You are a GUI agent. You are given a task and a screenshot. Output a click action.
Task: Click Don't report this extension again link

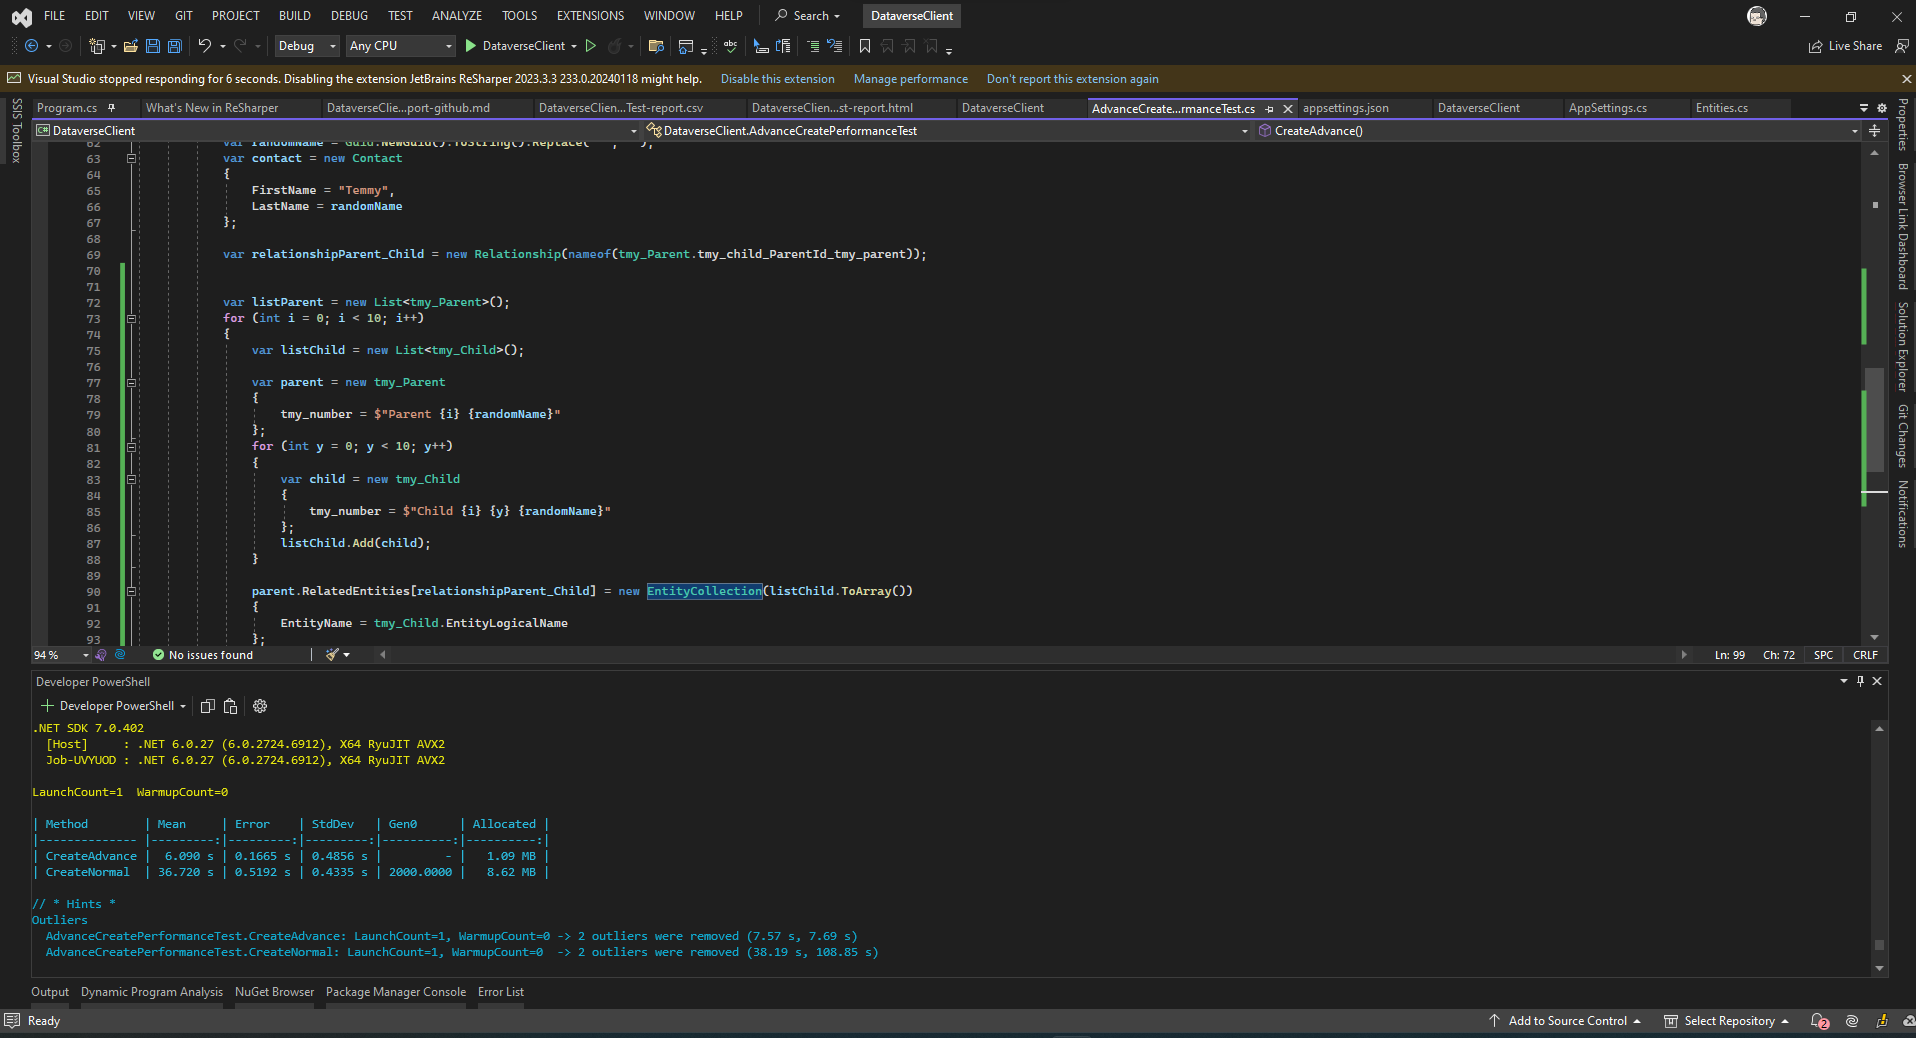coord(1073,79)
